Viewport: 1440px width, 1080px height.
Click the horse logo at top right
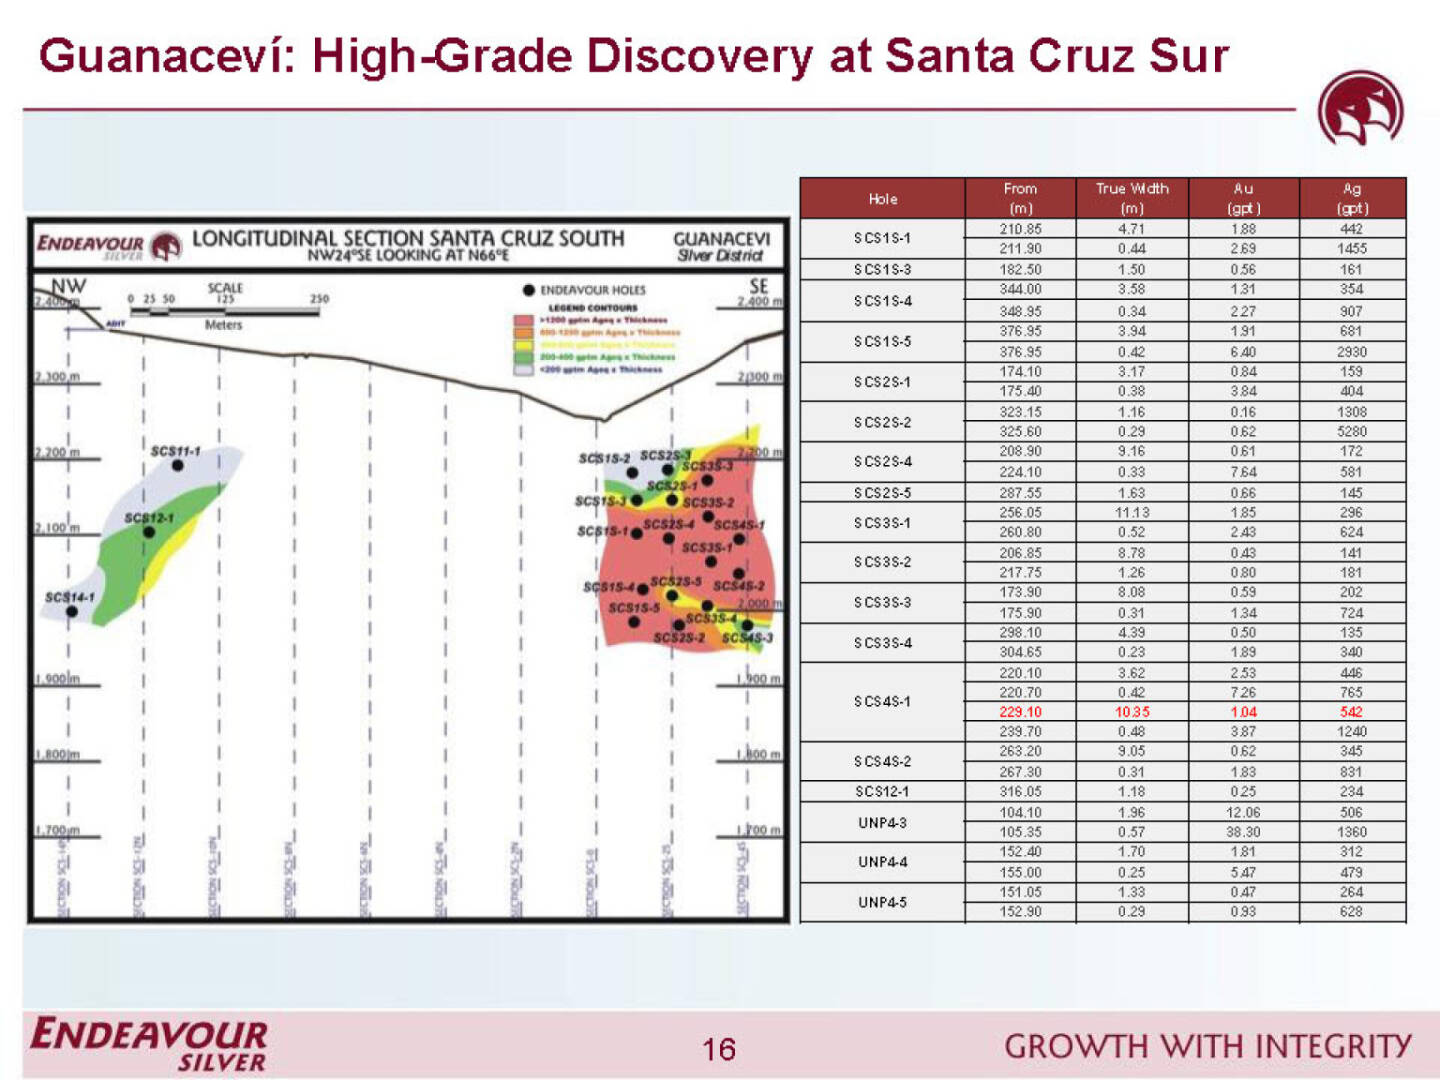click(1360, 109)
